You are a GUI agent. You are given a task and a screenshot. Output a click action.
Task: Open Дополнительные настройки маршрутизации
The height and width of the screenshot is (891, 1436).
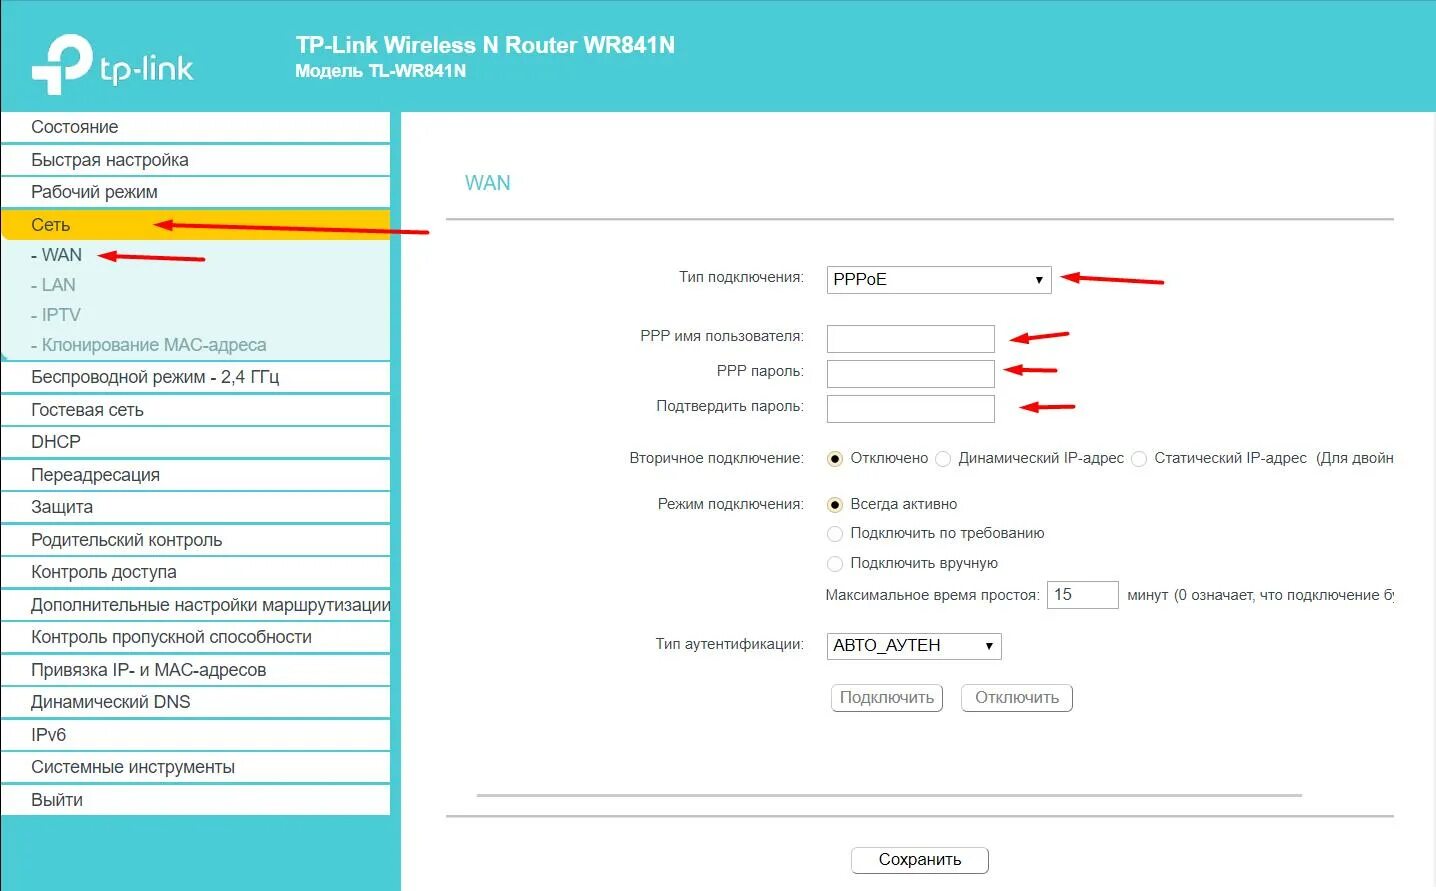(195, 605)
